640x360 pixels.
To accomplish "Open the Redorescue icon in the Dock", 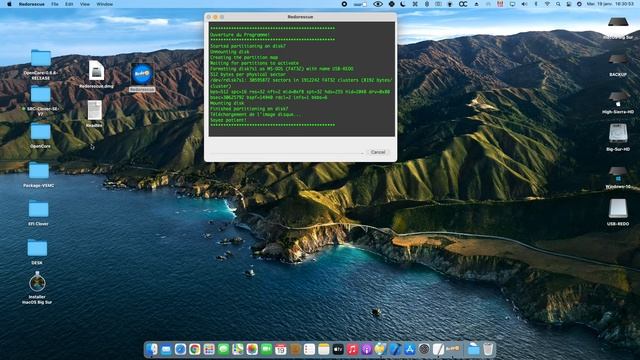I will click(x=453, y=349).
